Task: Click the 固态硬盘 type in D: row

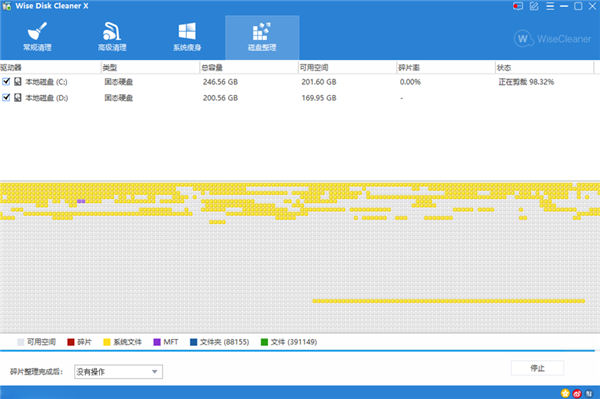Action: tap(119, 98)
